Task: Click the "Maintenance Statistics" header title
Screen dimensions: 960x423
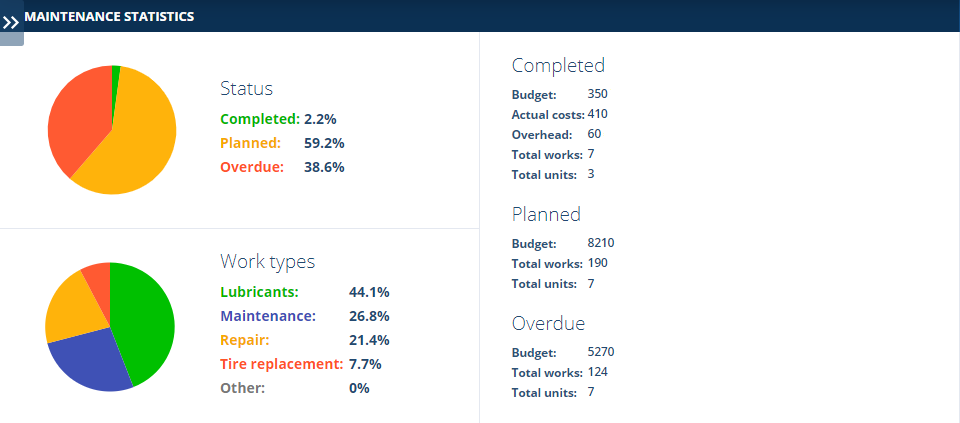Action: pyautogui.click(x=109, y=16)
